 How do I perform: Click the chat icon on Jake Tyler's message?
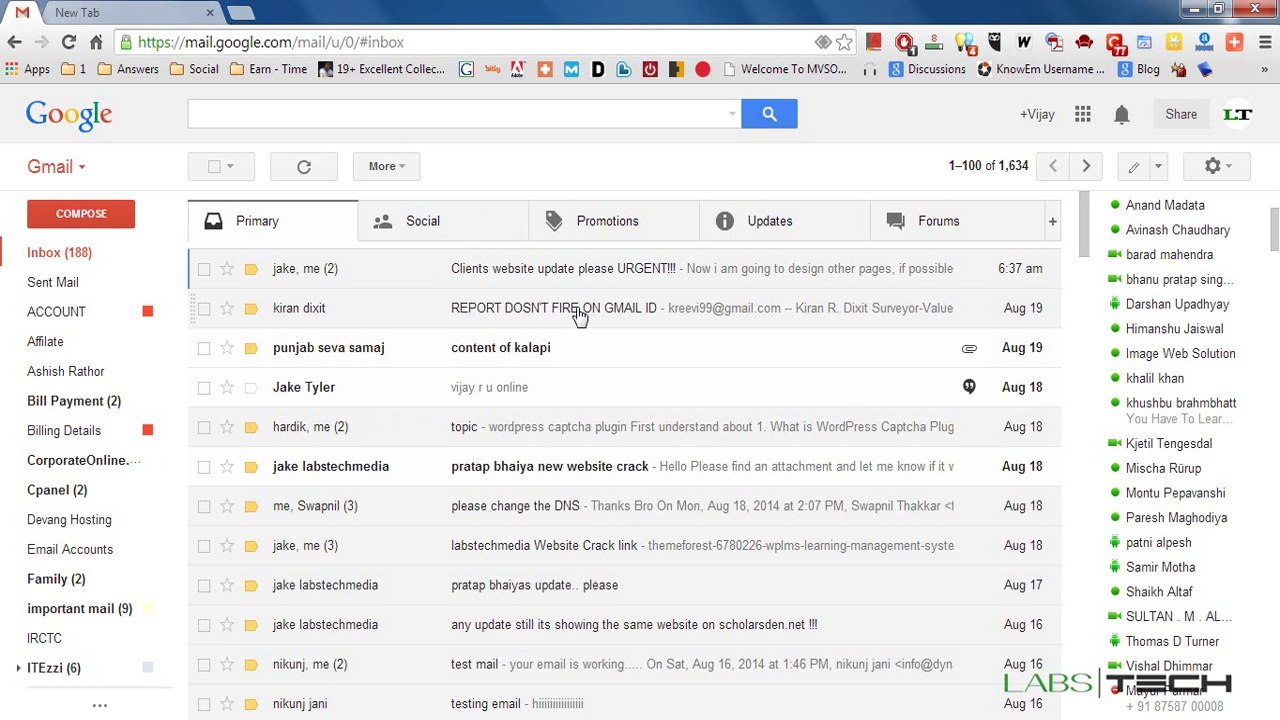point(969,387)
